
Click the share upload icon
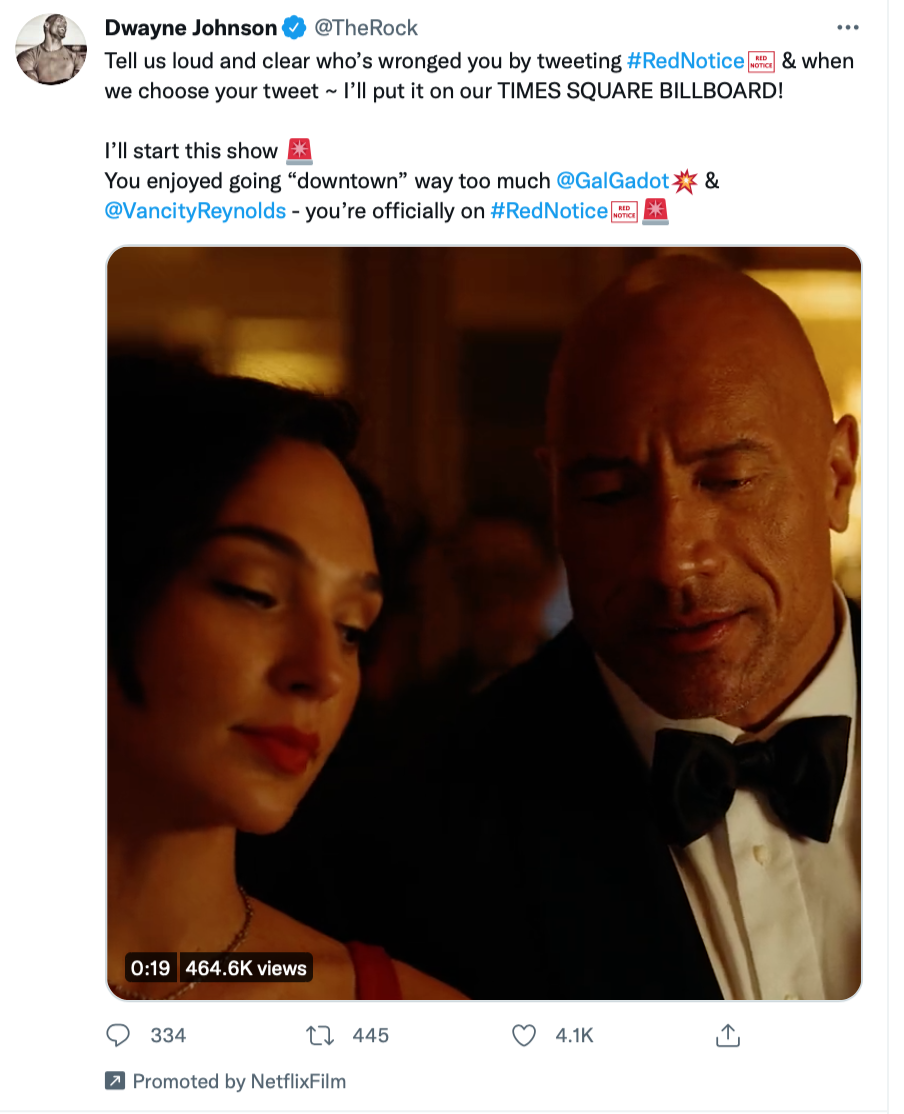click(x=727, y=1035)
